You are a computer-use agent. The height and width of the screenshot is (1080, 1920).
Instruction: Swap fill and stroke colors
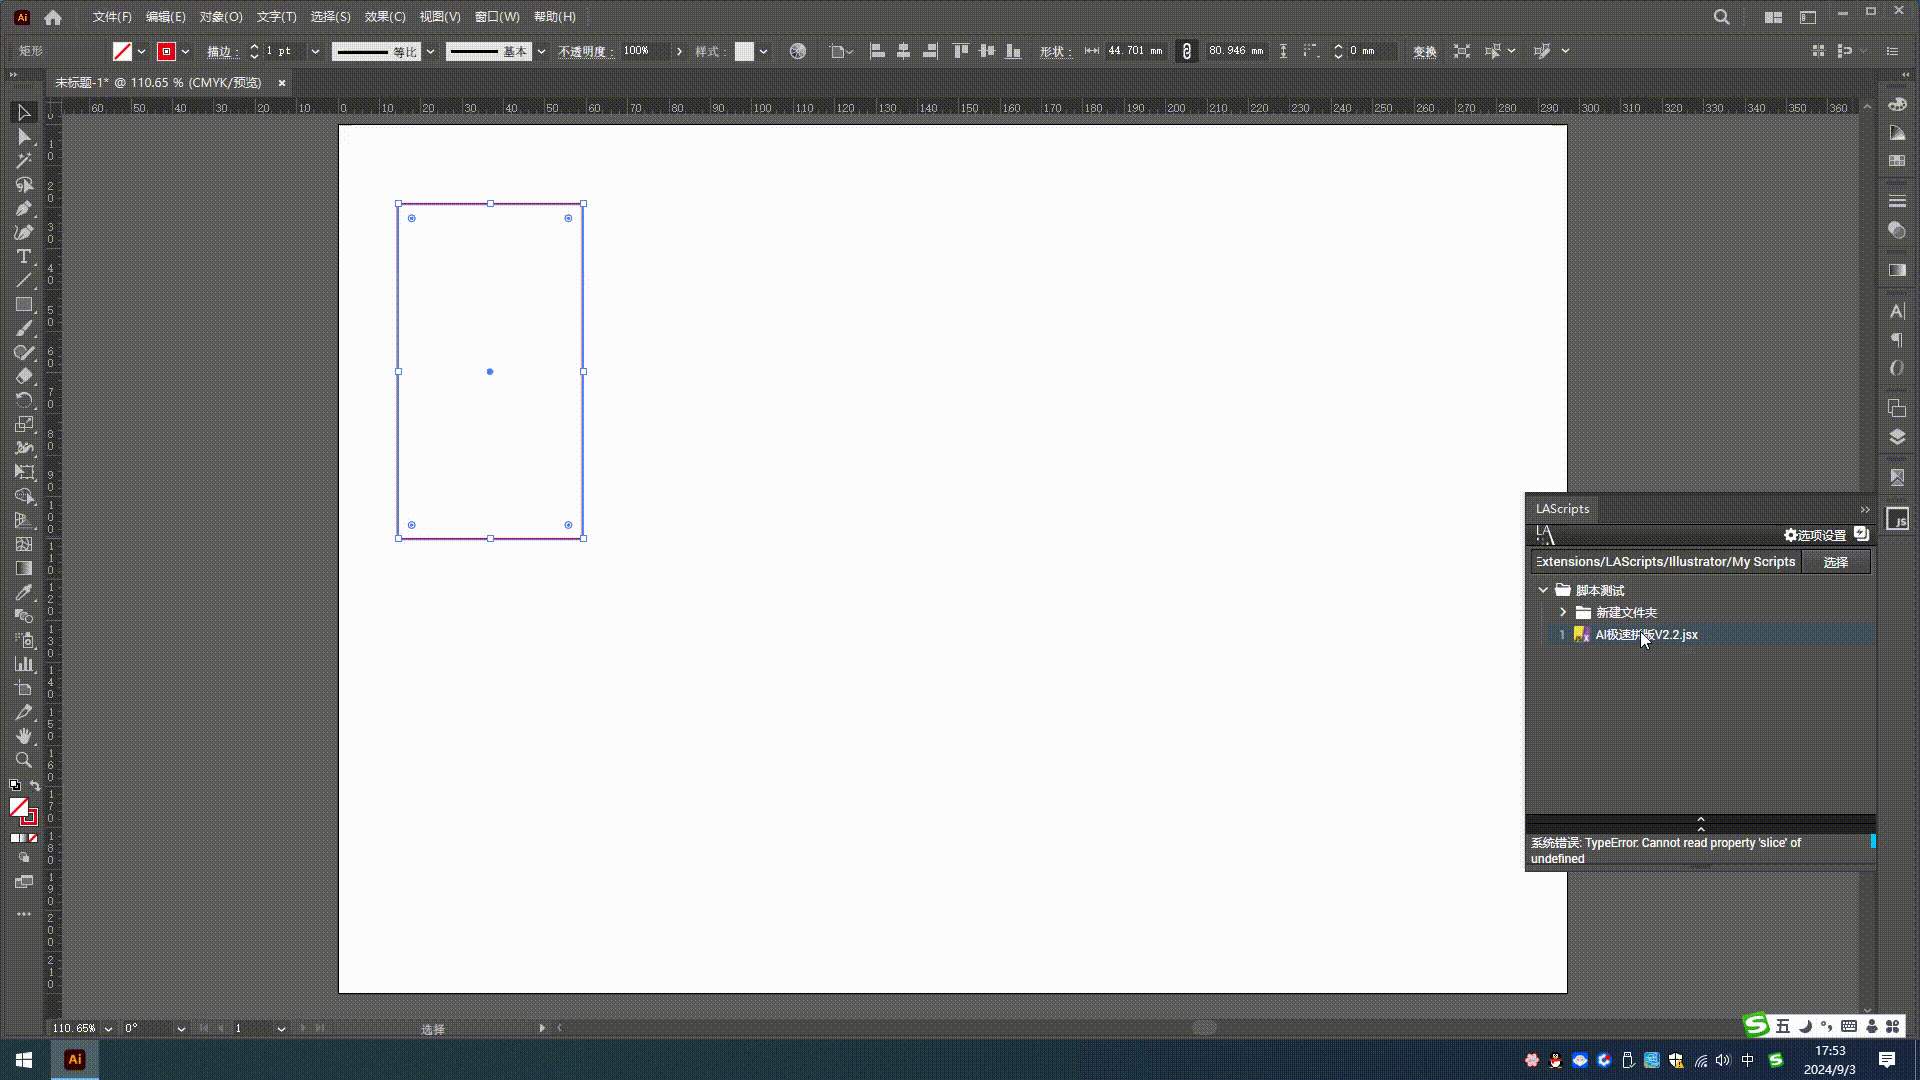35,786
